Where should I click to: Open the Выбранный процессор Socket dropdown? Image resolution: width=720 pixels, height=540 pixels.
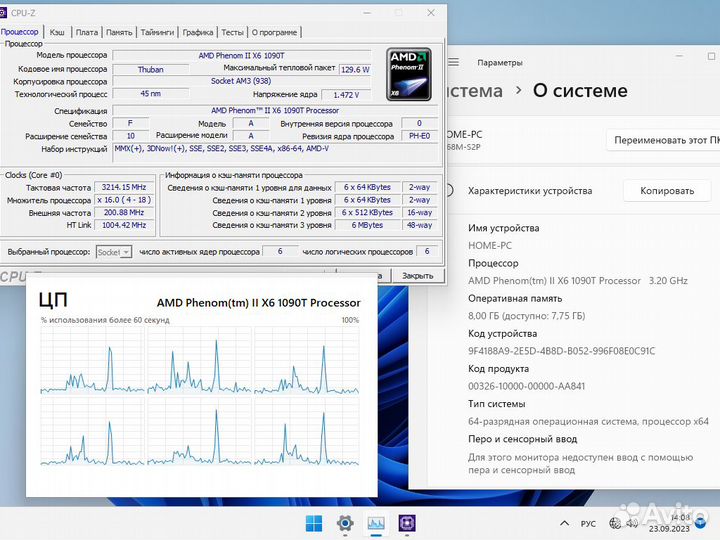click(114, 252)
